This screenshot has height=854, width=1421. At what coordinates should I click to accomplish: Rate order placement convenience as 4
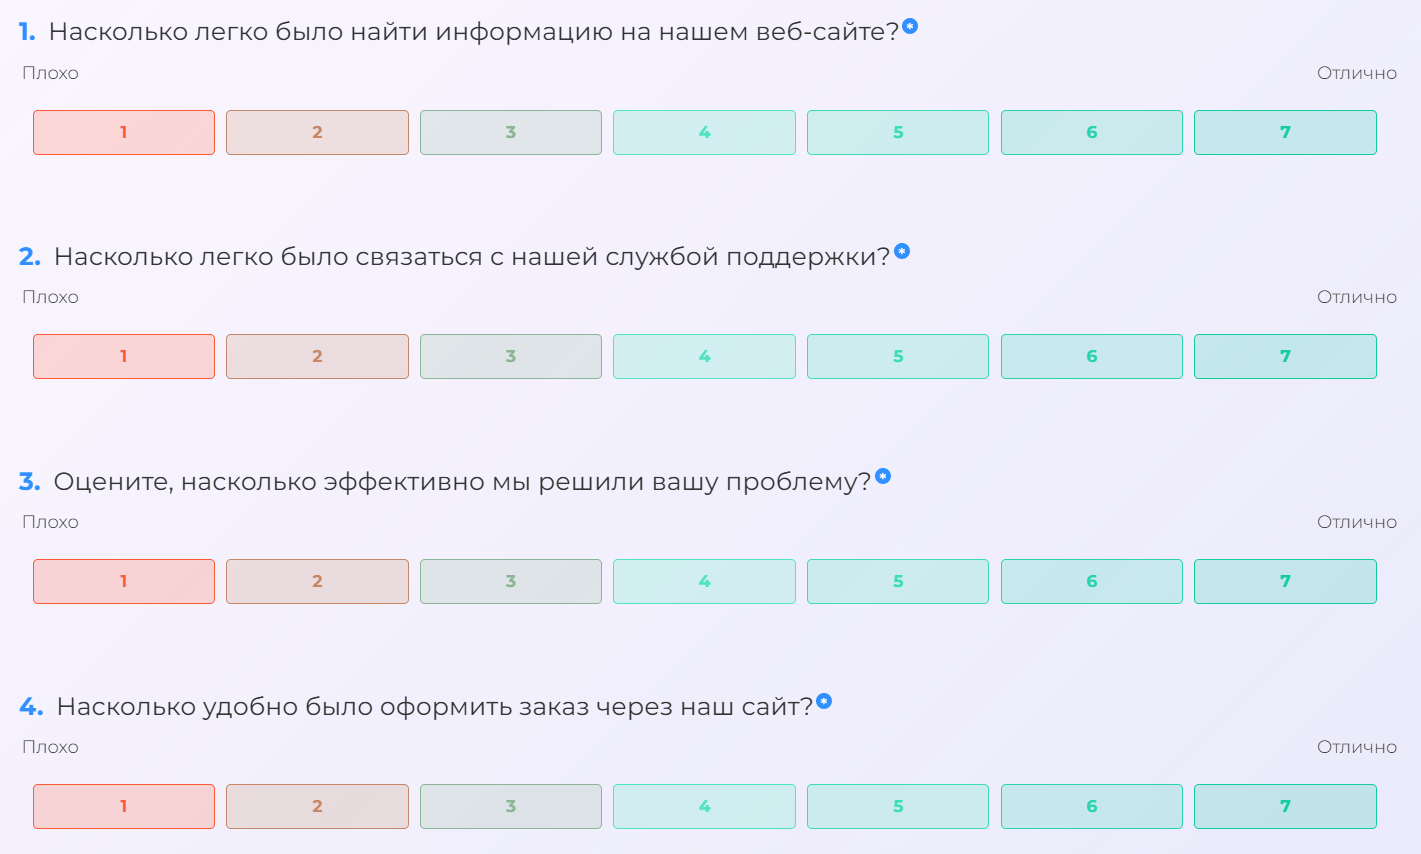tap(704, 806)
